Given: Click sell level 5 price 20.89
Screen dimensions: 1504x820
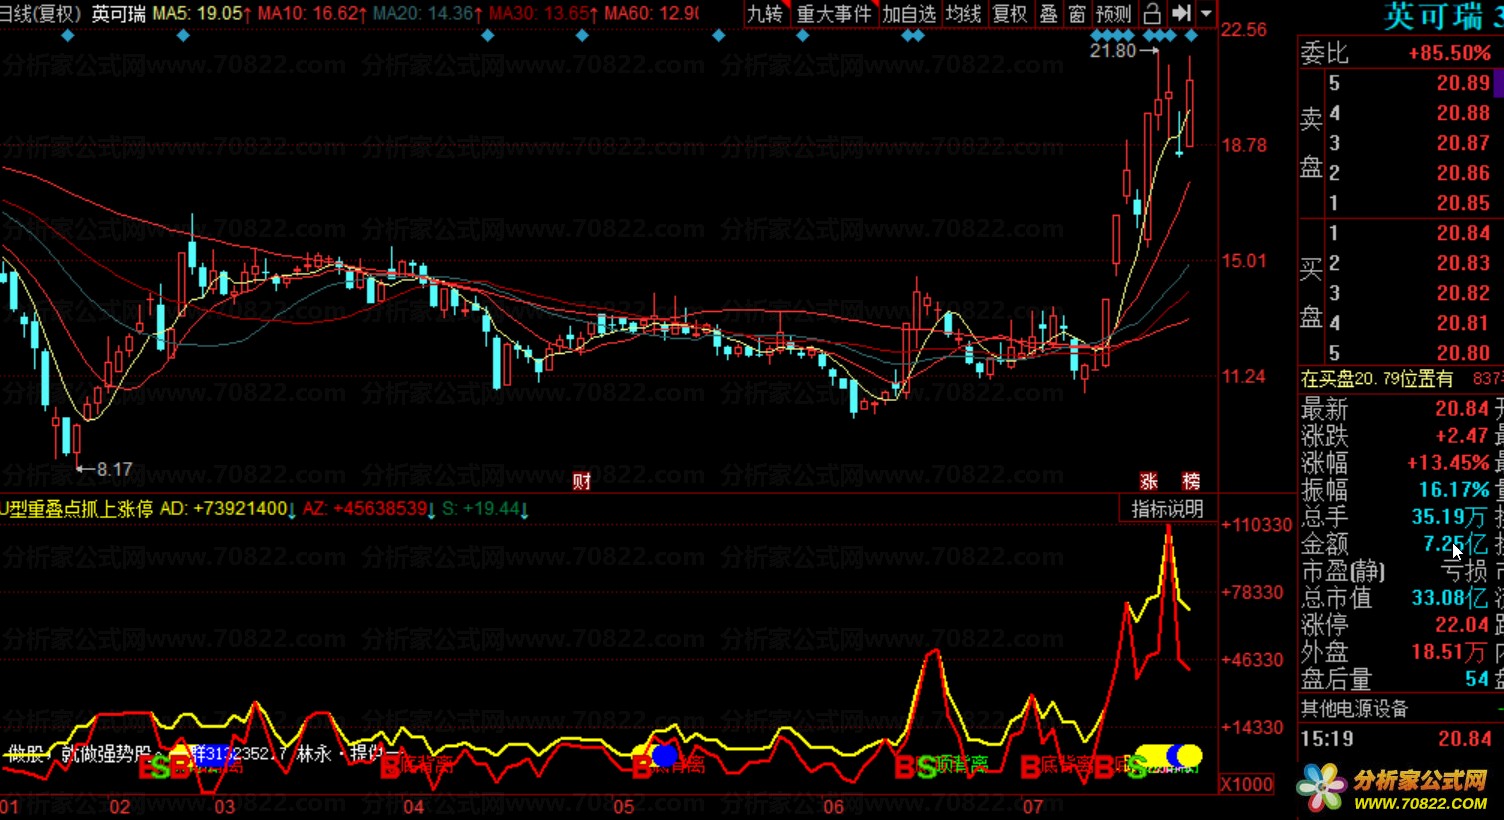Looking at the screenshot, I should 1463,83.
